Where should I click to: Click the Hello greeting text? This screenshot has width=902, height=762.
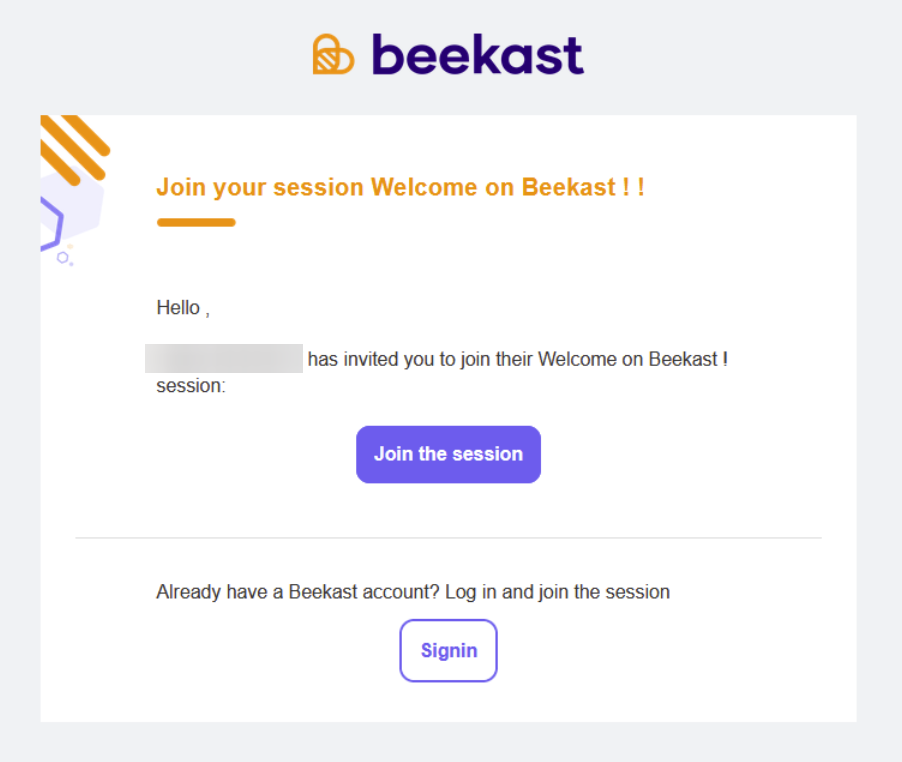[x=183, y=308]
